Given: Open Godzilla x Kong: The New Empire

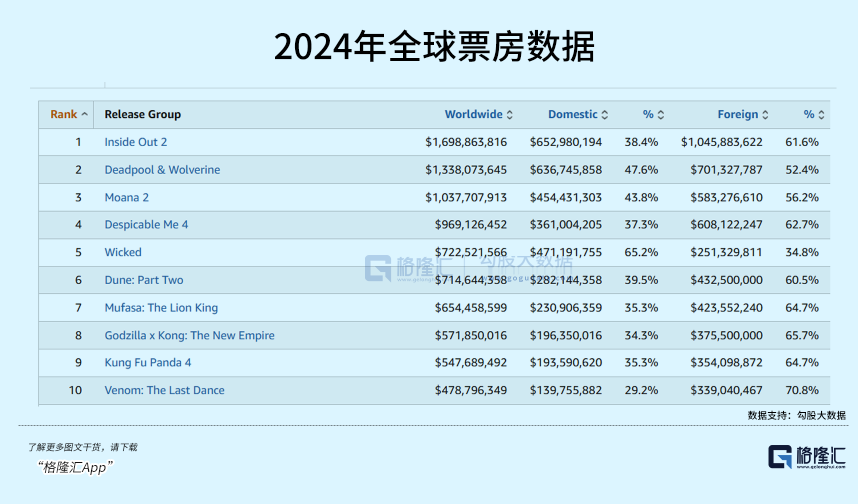Looking at the screenshot, I should coord(189,335).
